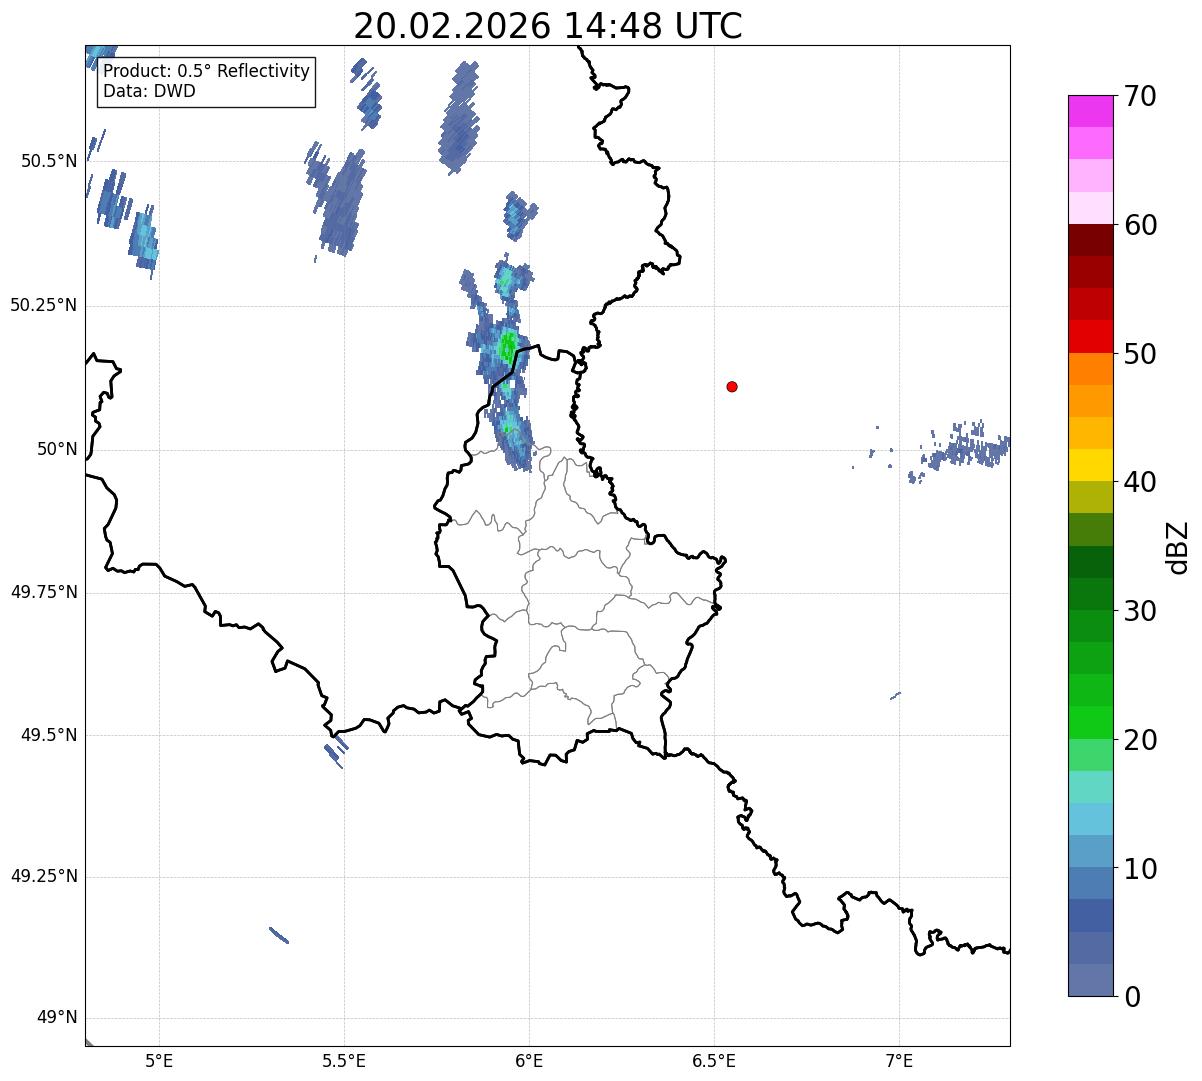Click the title "20.02.2026 14:48 UTC"
1202x1081 pixels.
click(548, 26)
